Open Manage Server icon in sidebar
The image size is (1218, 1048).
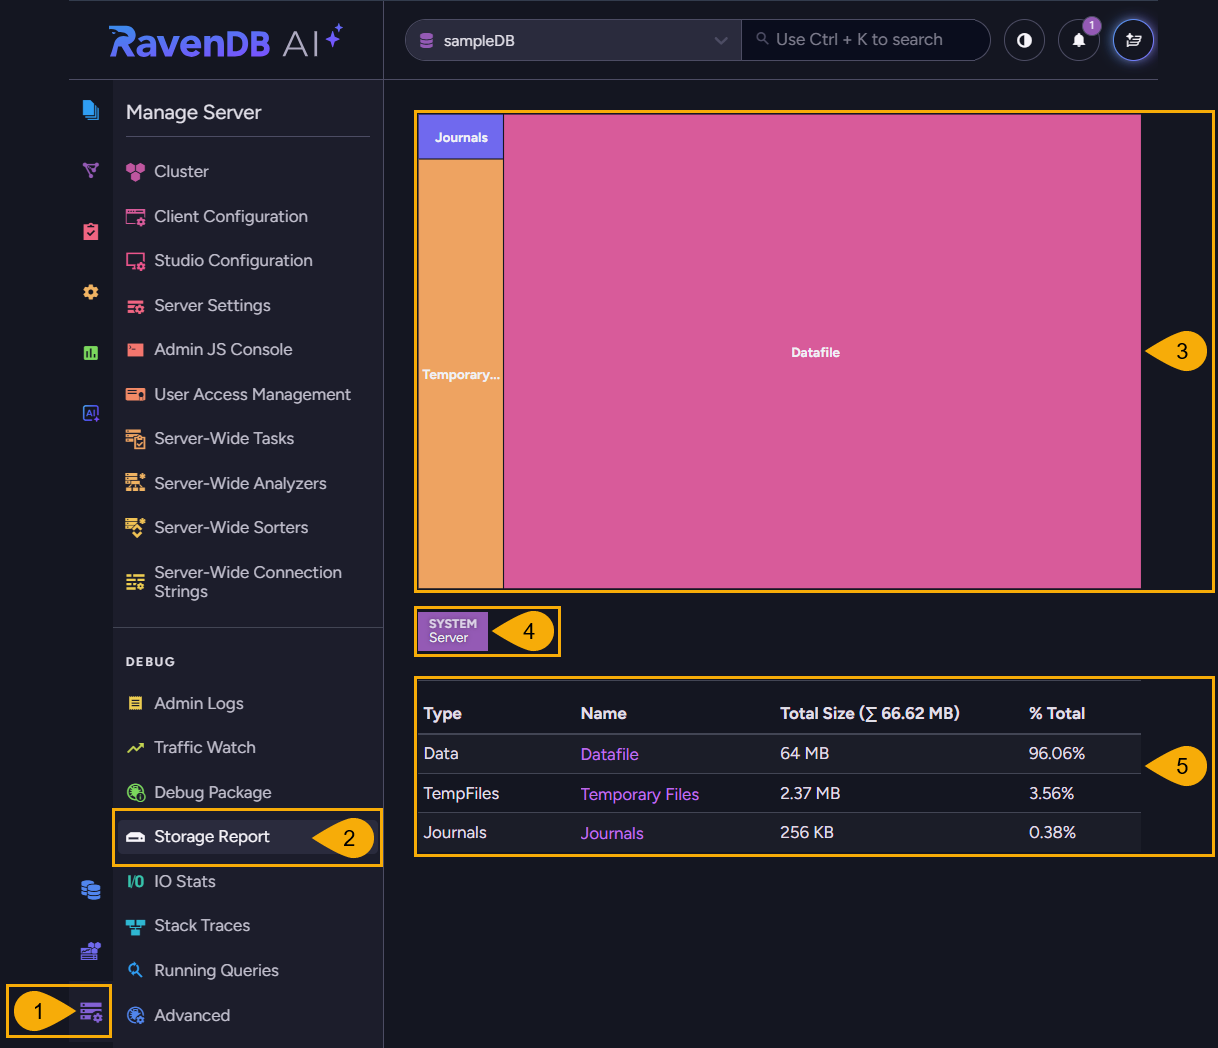[x=91, y=1011]
